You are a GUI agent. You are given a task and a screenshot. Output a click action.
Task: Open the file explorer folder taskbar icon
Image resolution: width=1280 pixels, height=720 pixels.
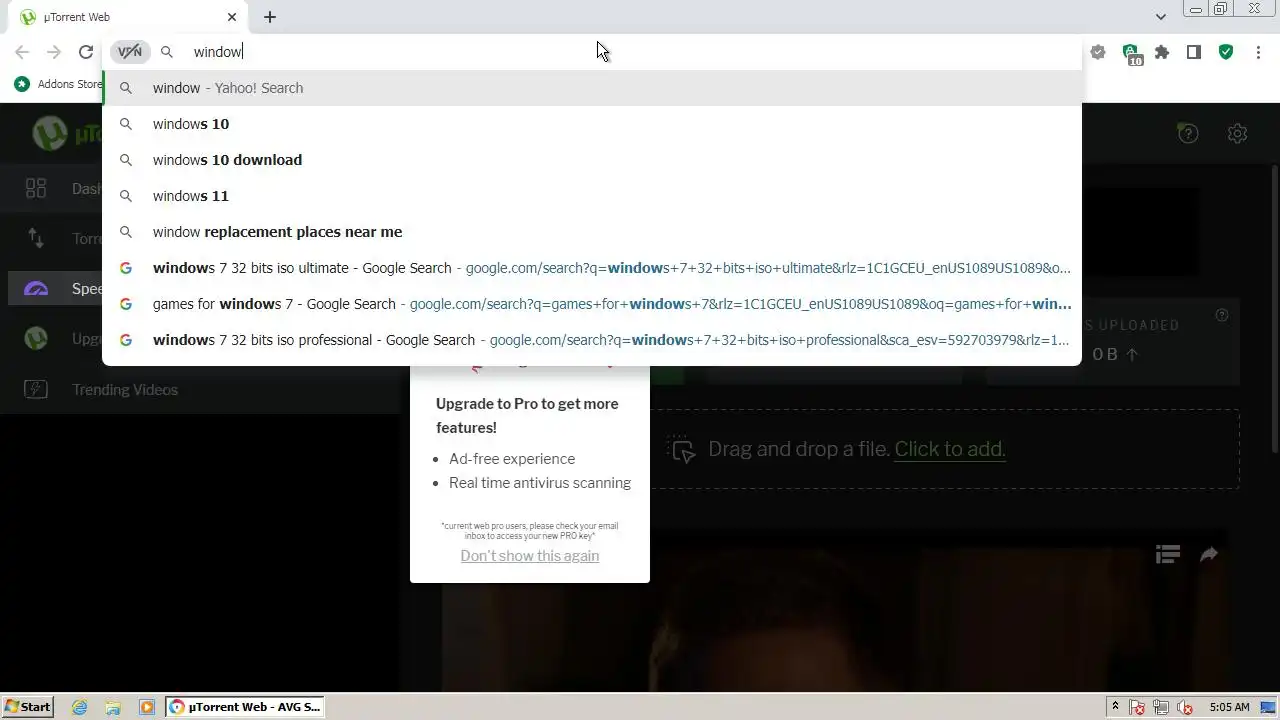pyautogui.click(x=113, y=707)
